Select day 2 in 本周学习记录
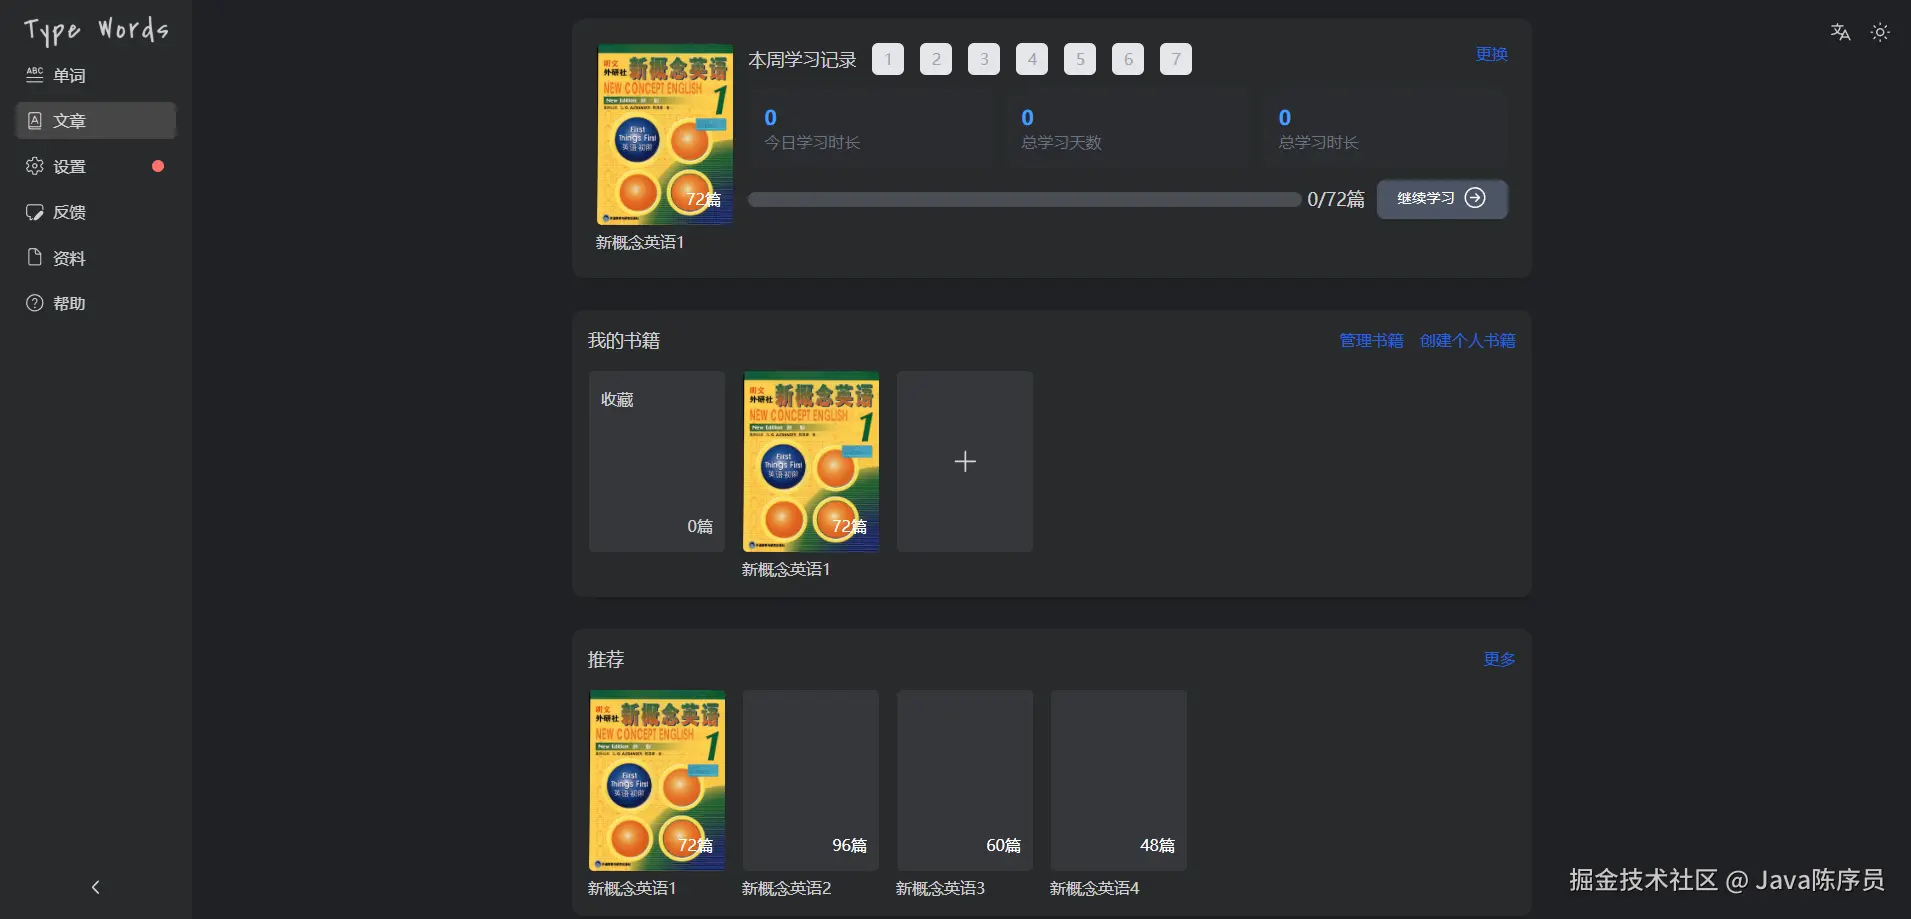 pos(936,59)
